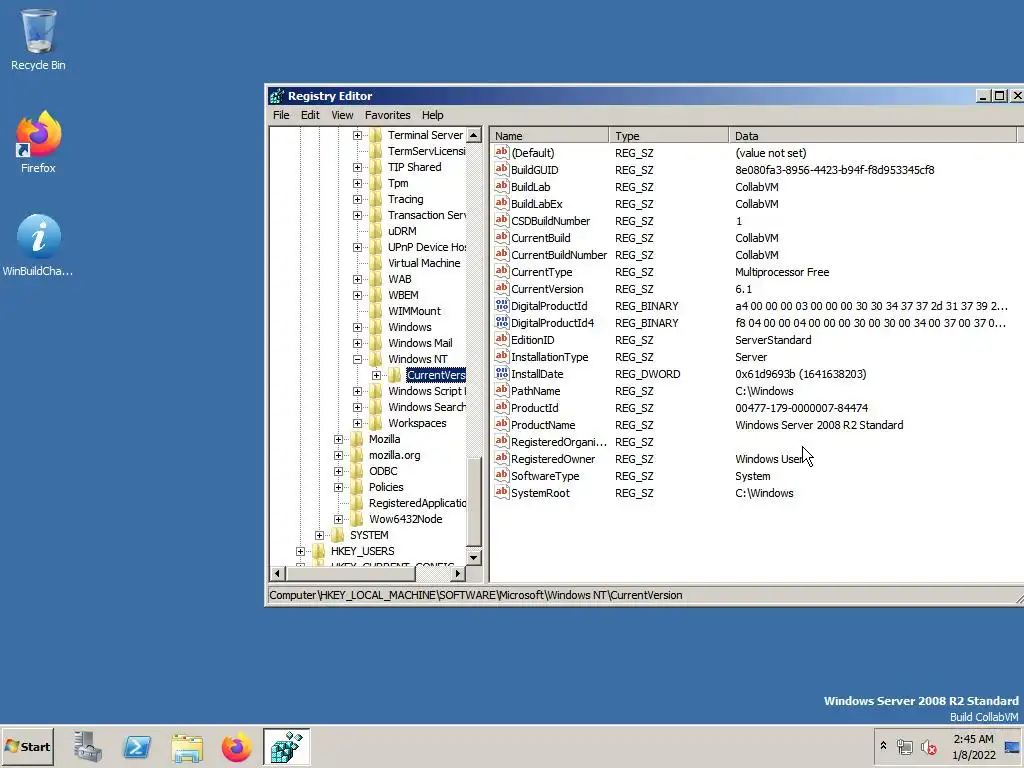Screen dimensions: 1024x768
Task: Expand the Terminal Server key
Action: tap(357, 135)
